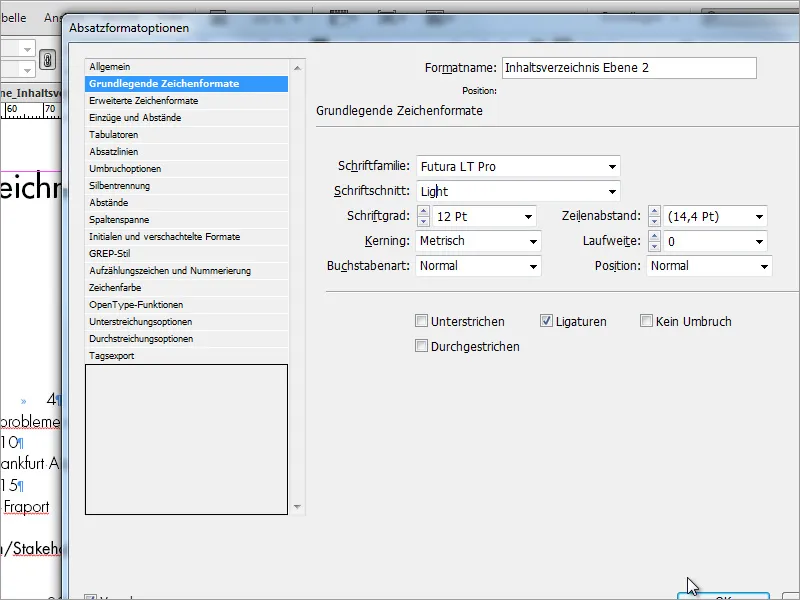Click the chain link icon behind dialog
Screen dimensions: 800x600
click(47, 60)
